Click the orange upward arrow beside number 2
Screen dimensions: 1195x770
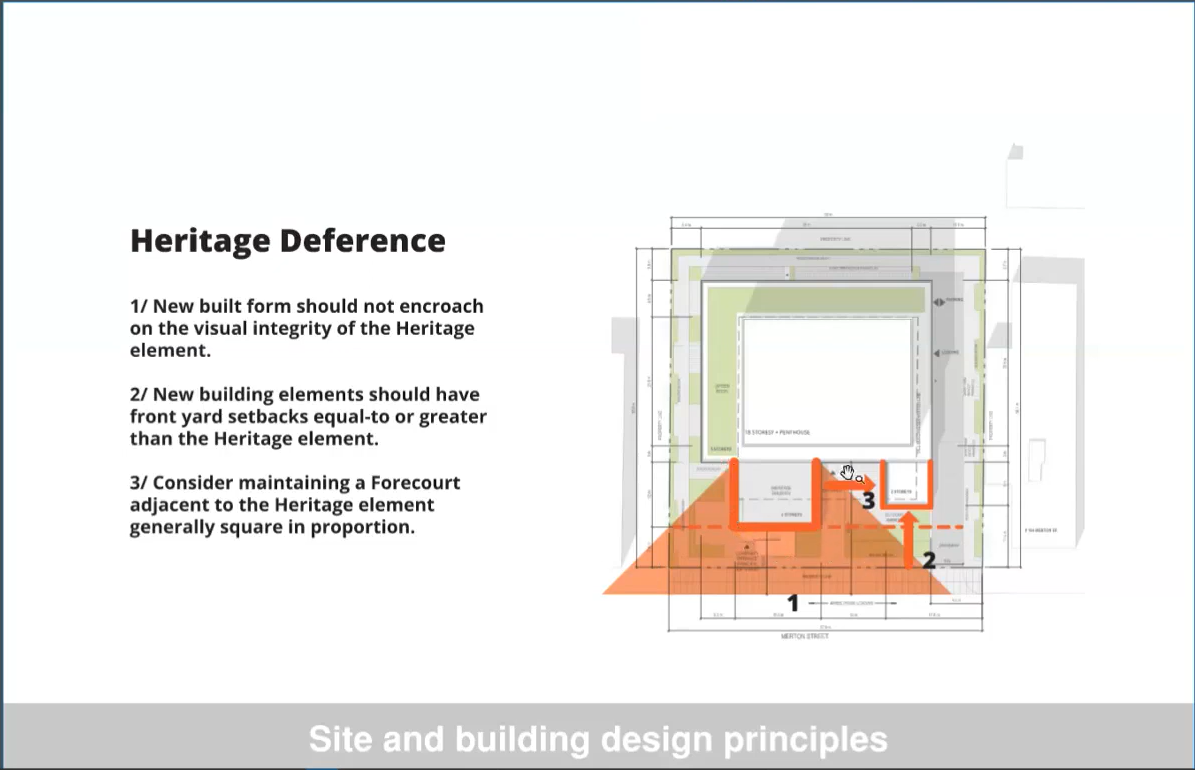pyautogui.click(x=908, y=540)
